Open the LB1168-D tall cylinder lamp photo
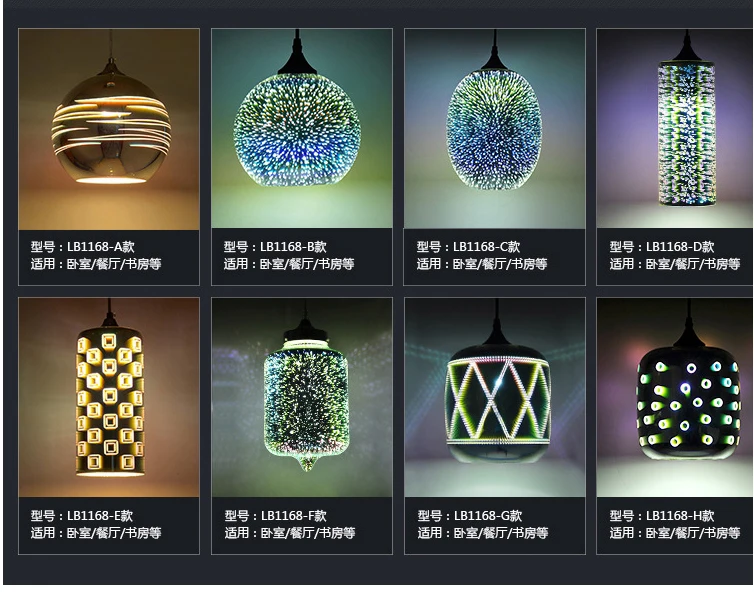Viewport: 754px width, 593px height. click(675, 128)
